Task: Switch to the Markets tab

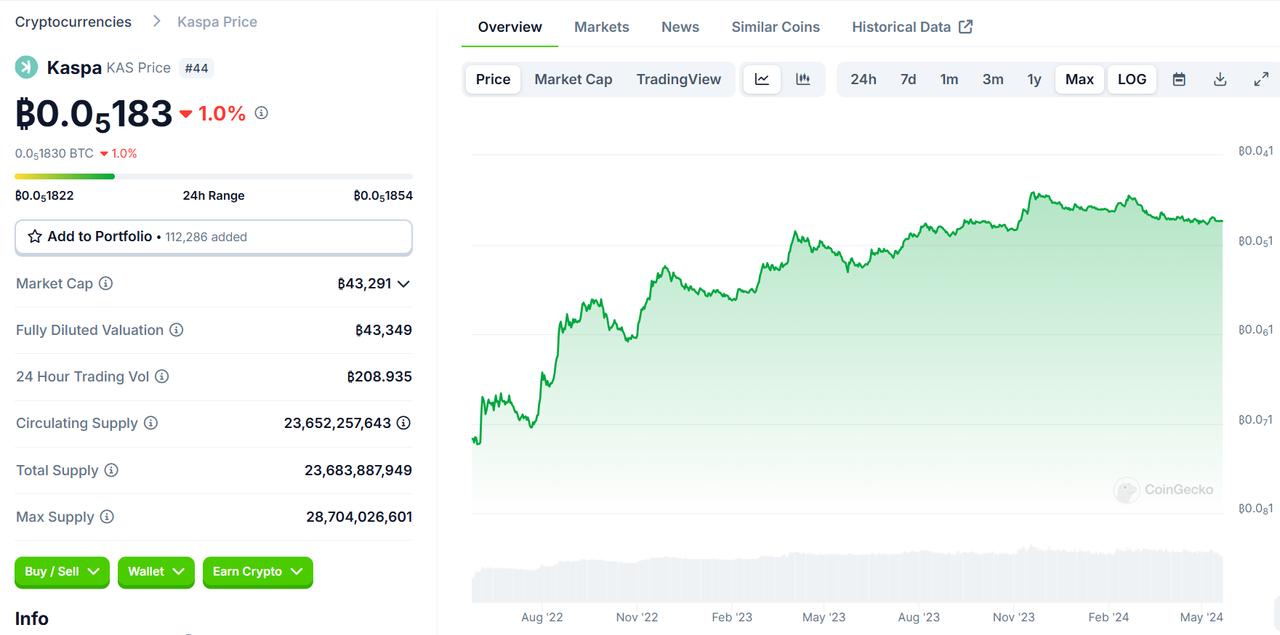Action: [x=602, y=27]
